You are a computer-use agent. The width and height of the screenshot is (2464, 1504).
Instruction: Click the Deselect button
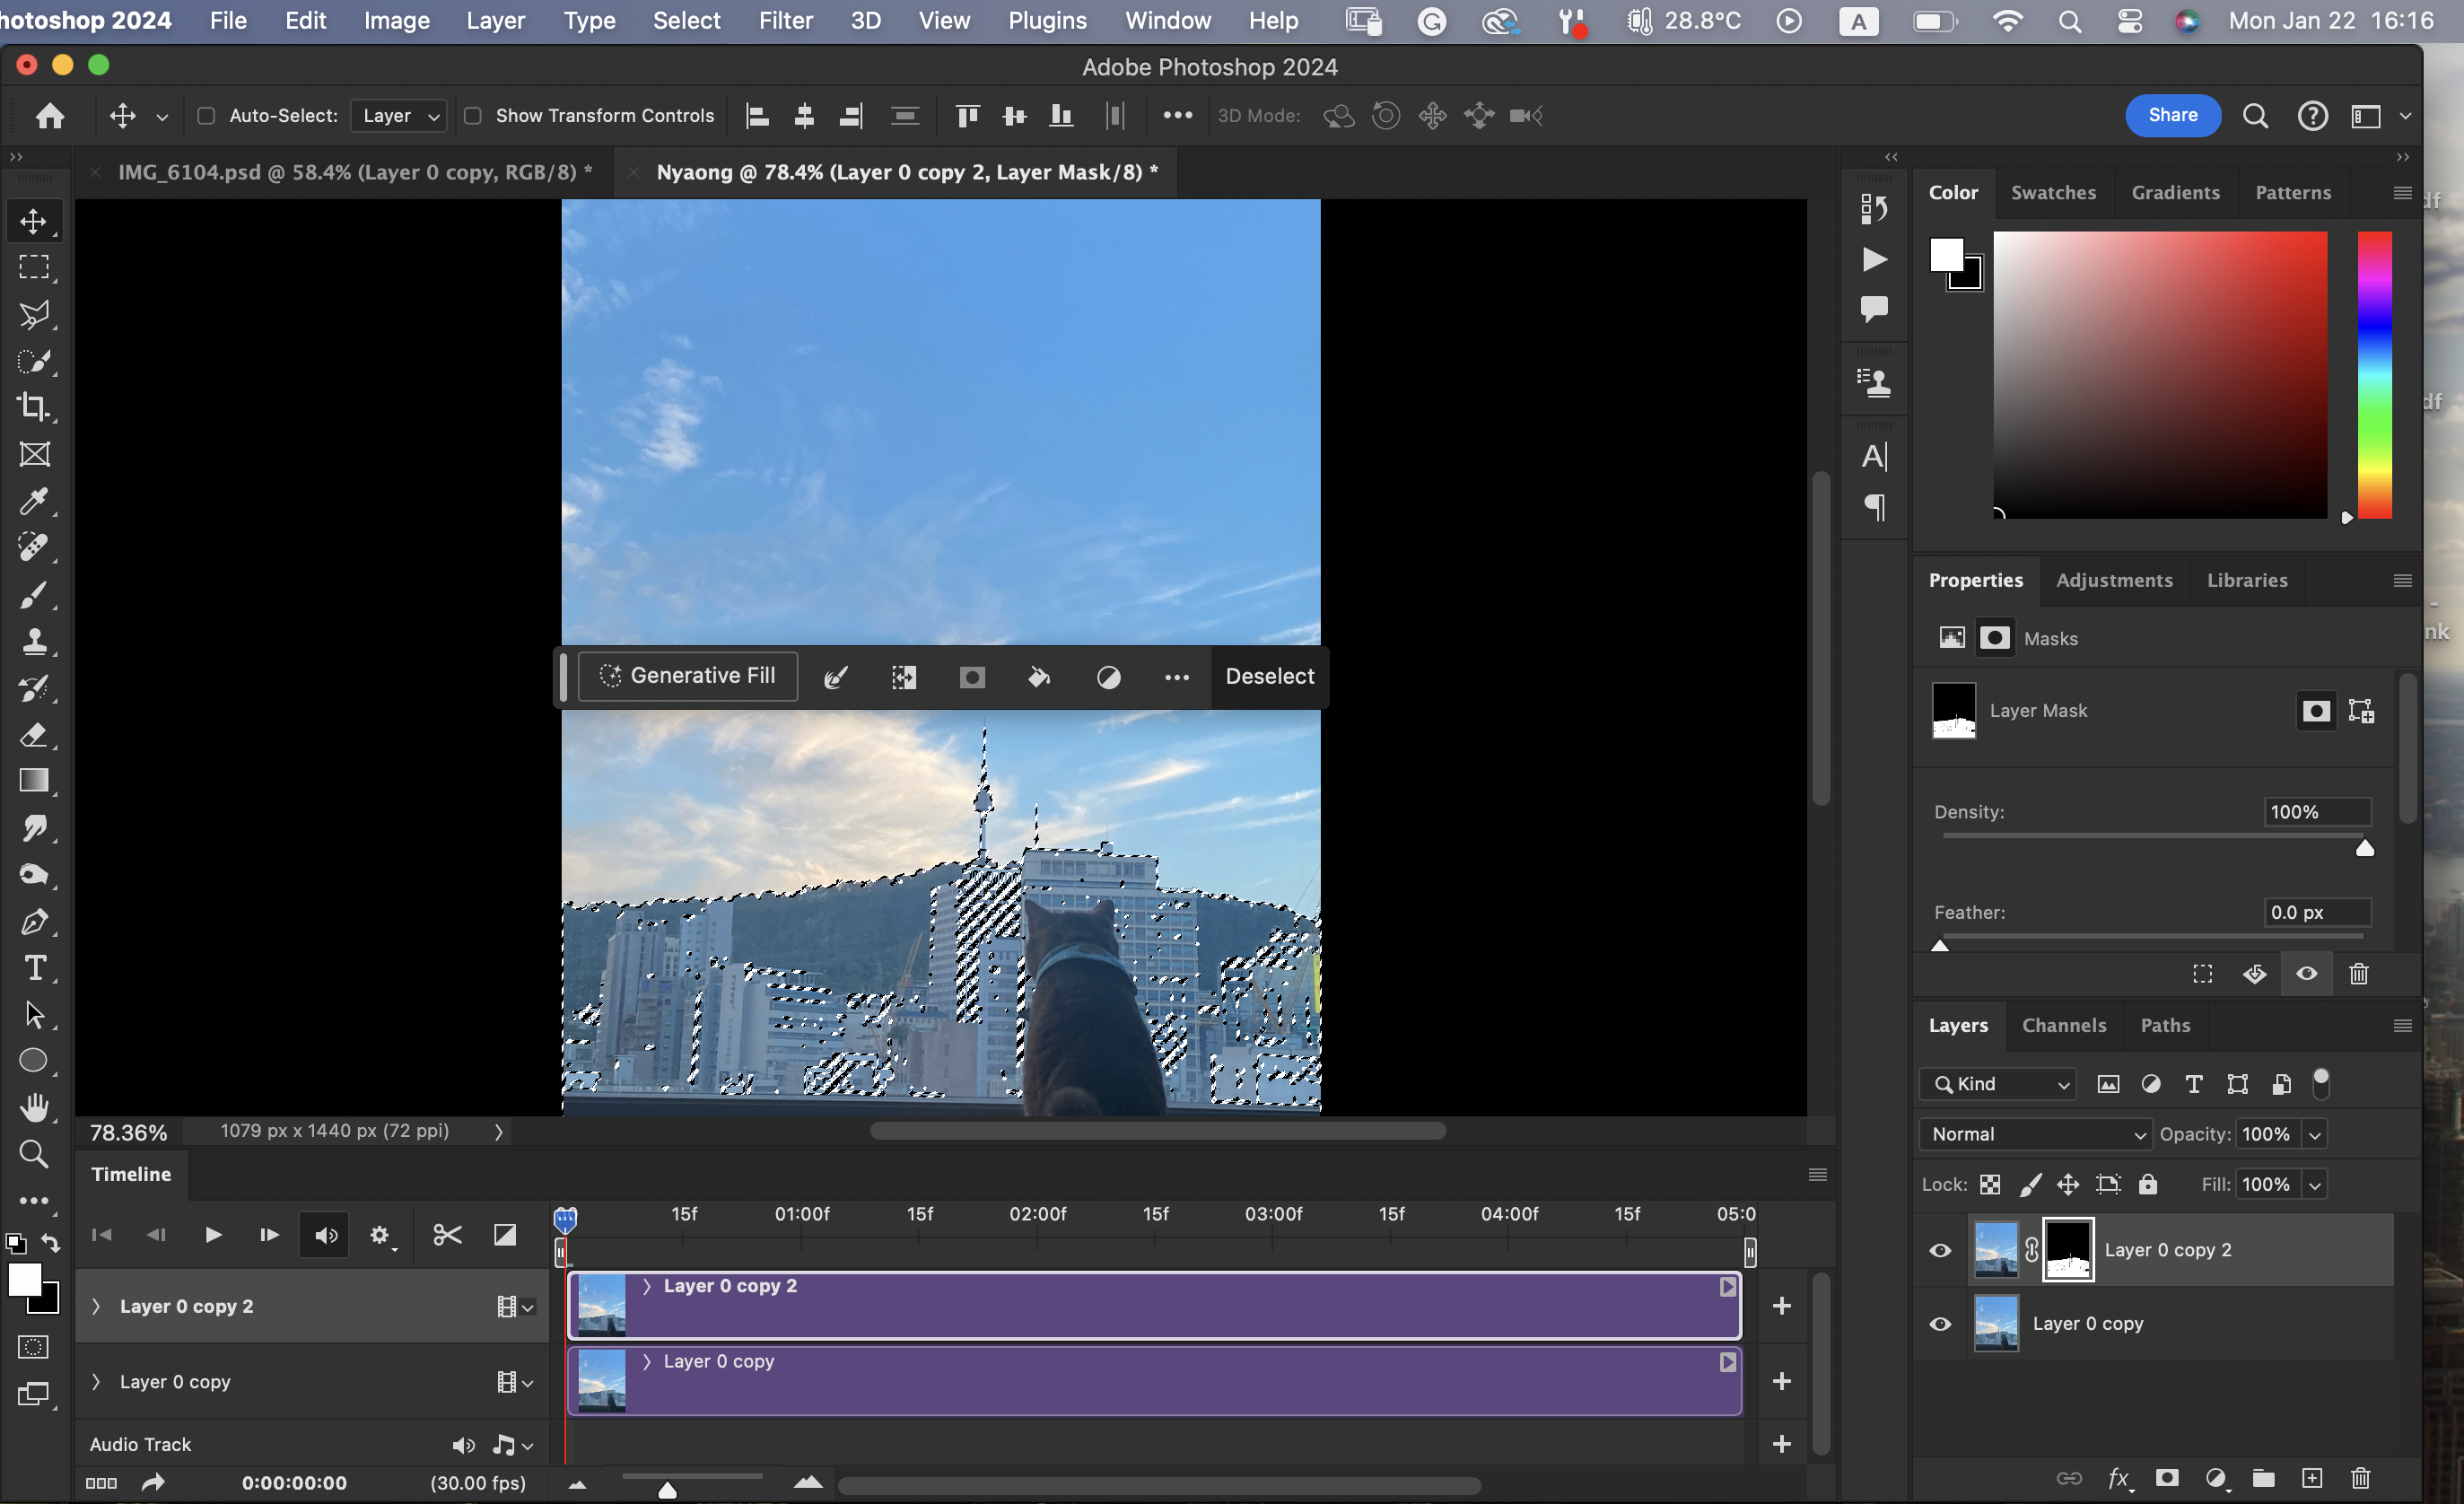coord(1269,677)
